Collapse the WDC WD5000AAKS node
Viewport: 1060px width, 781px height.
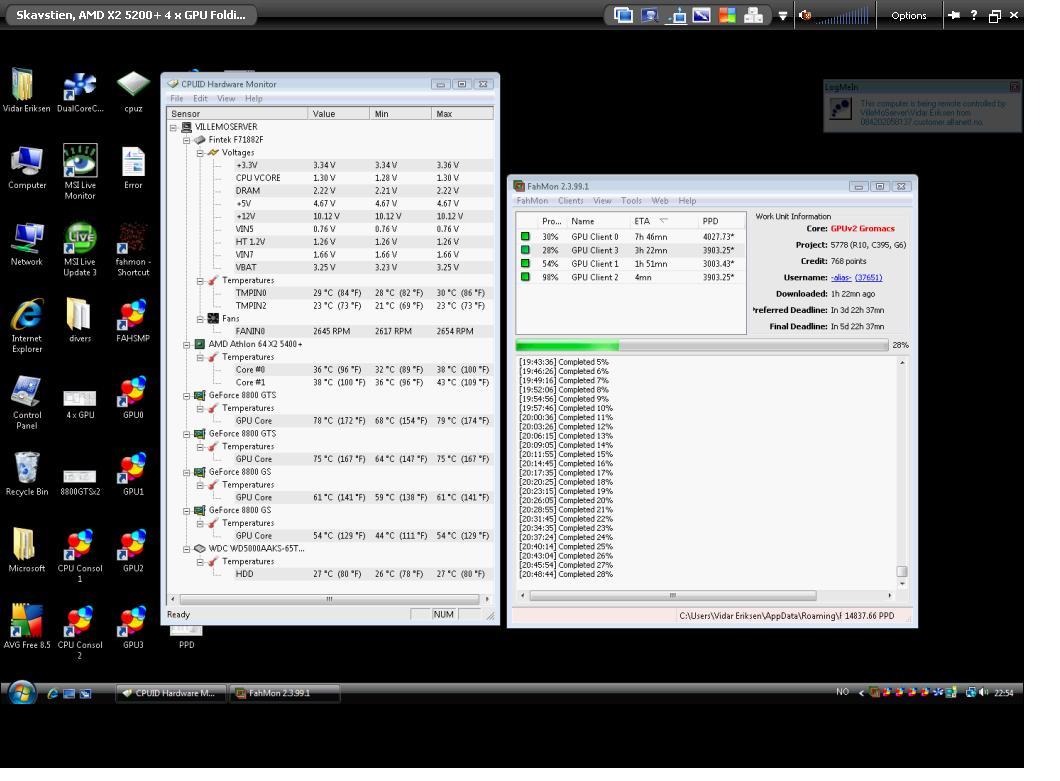pos(187,549)
